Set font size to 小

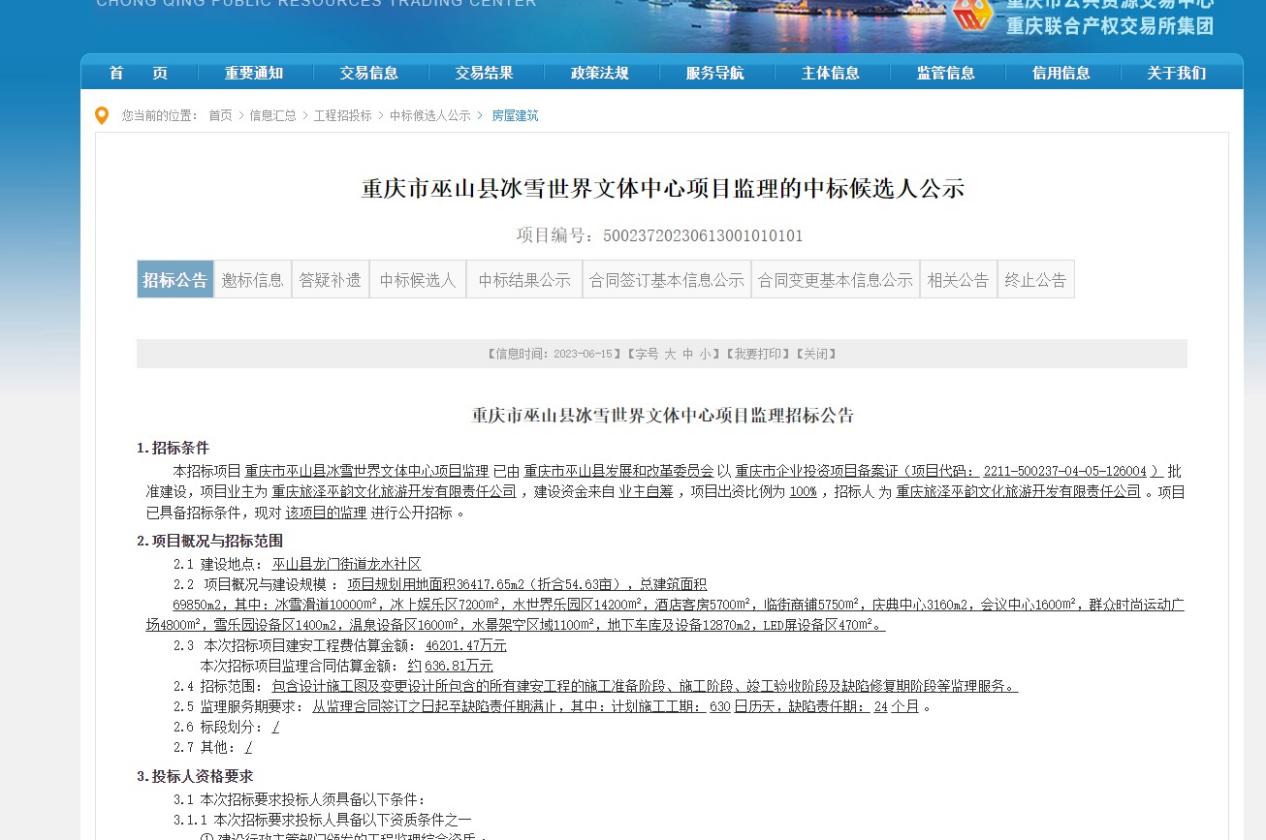click(704, 354)
